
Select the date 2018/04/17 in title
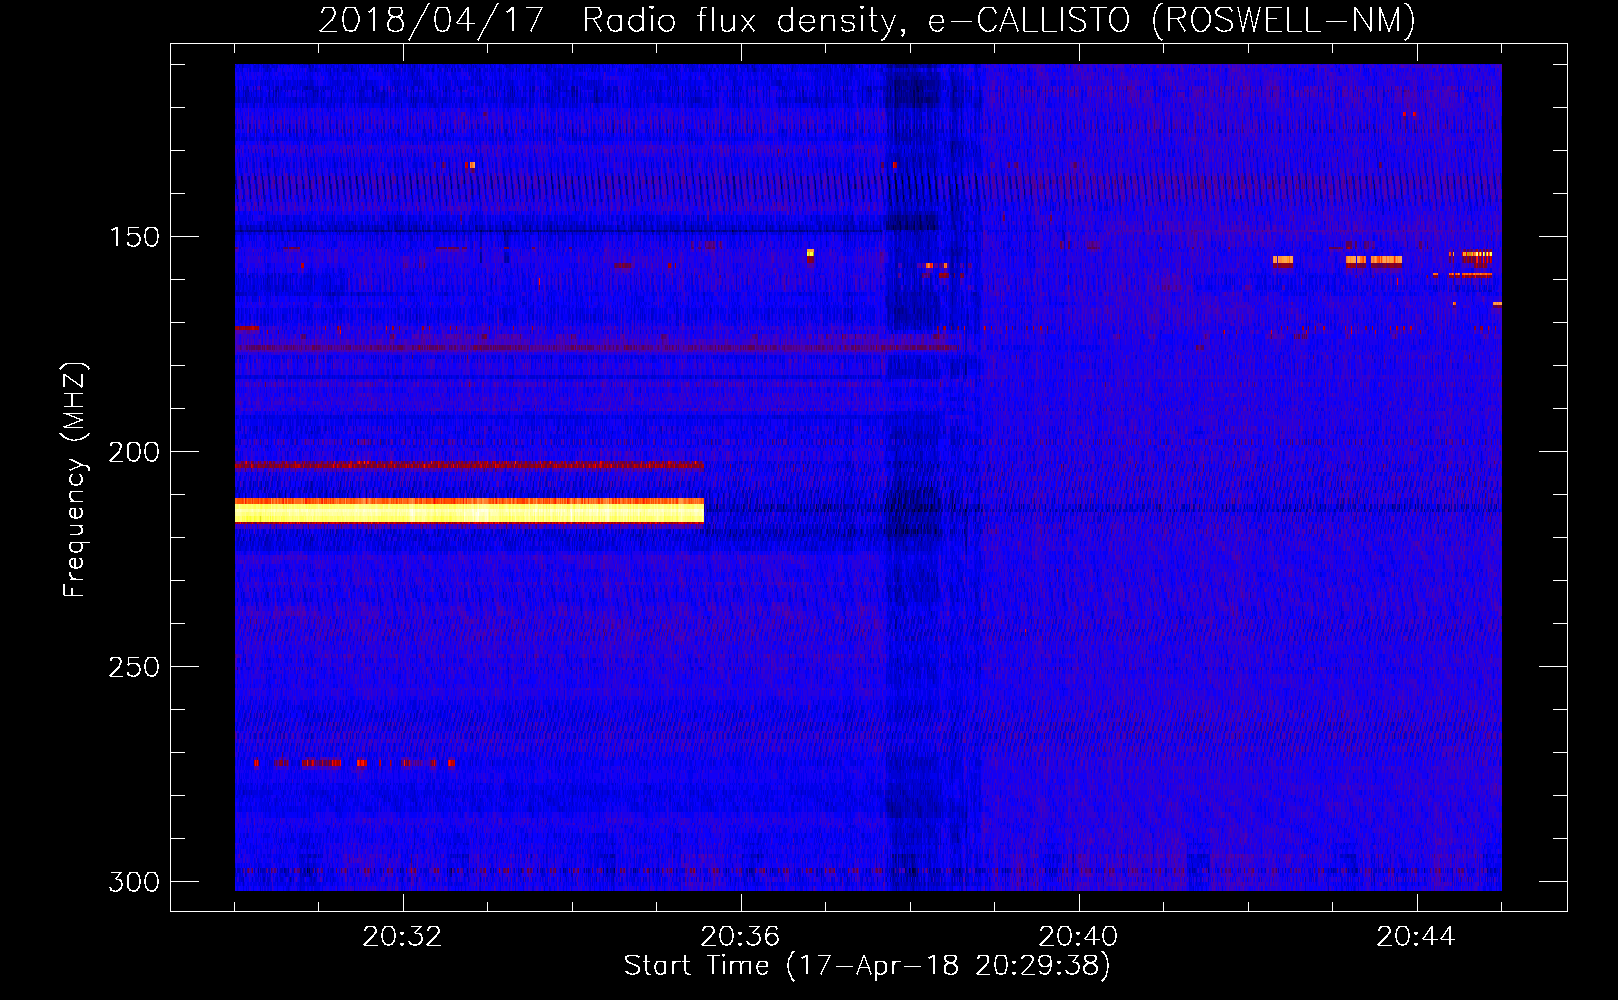pos(431,20)
